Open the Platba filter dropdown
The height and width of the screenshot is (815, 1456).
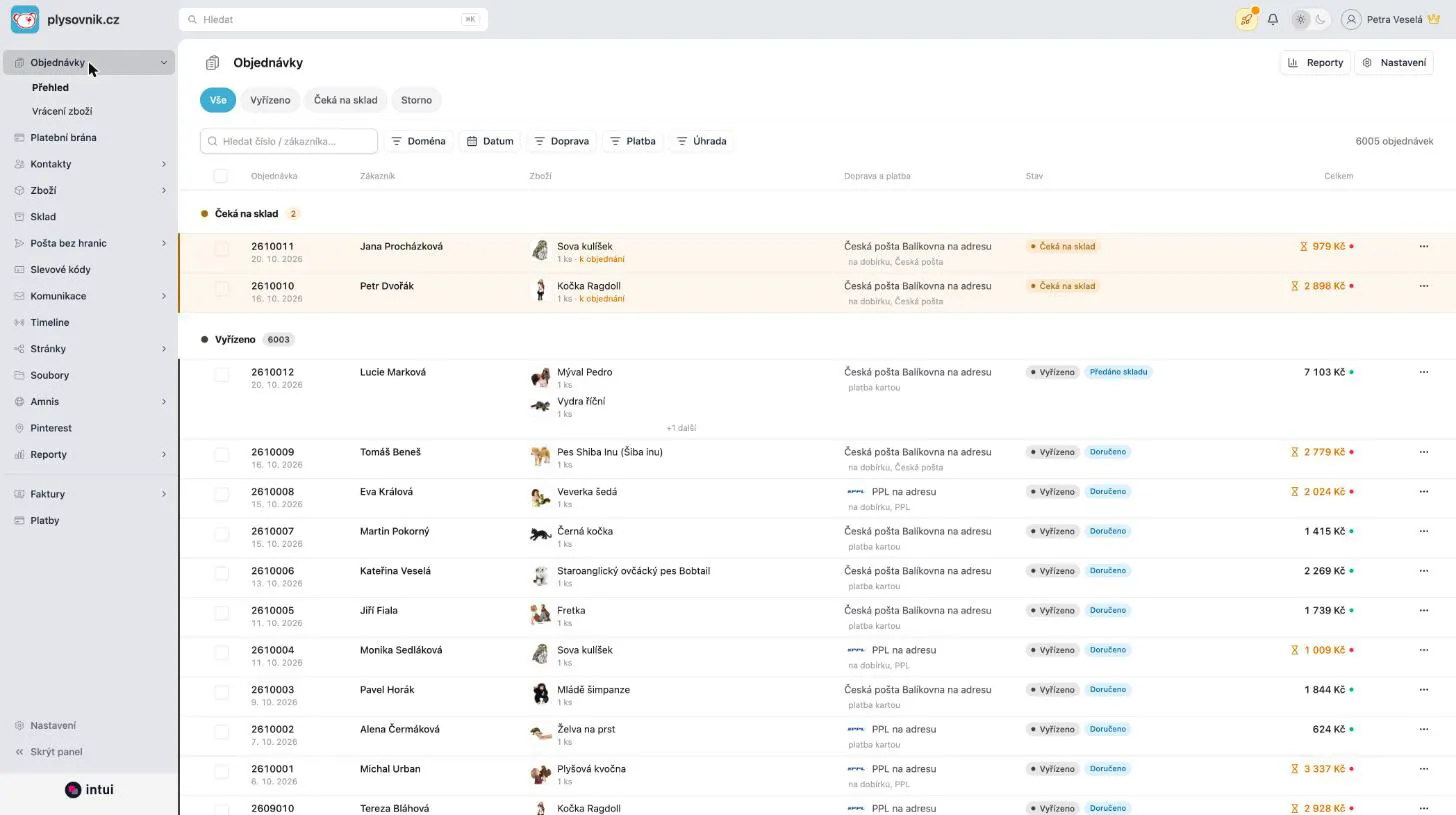(633, 141)
